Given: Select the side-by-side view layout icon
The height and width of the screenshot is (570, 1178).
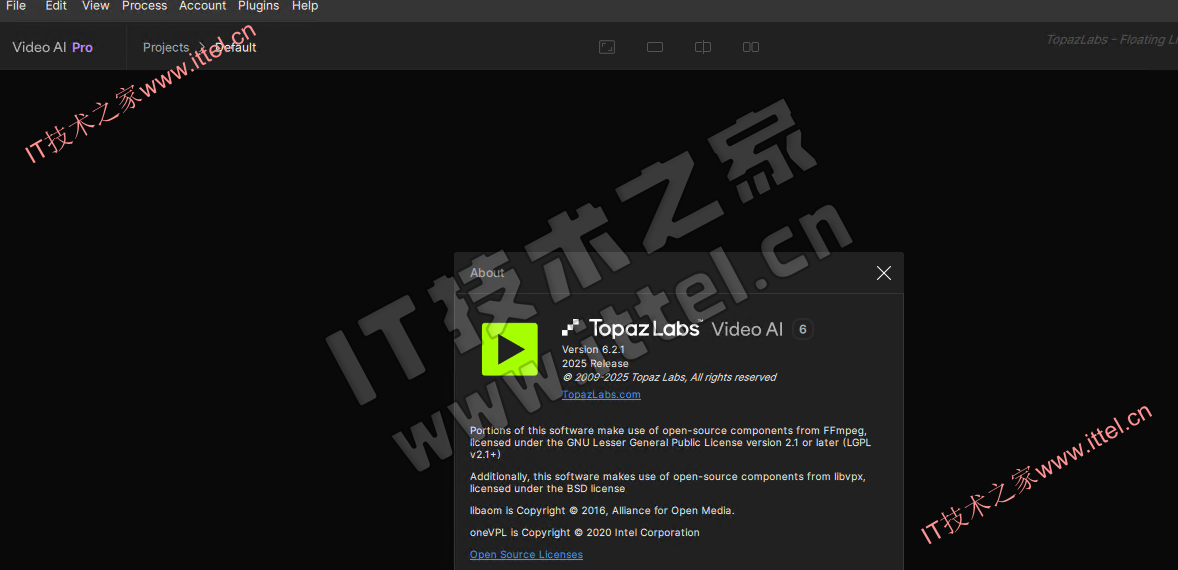Looking at the screenshot, I should [751, 47].
